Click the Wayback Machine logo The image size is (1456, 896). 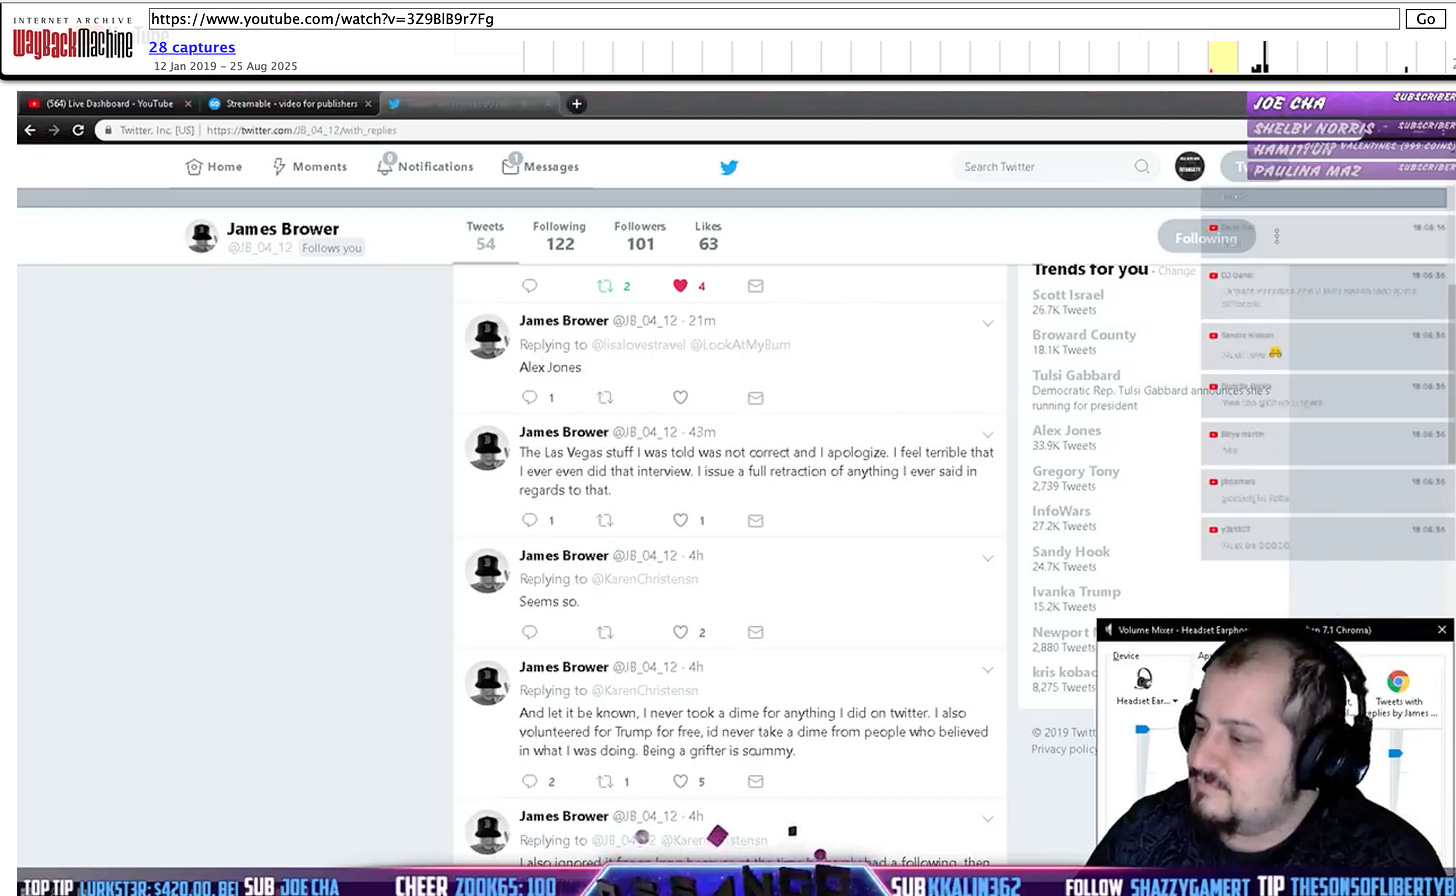tap(73, 40)
